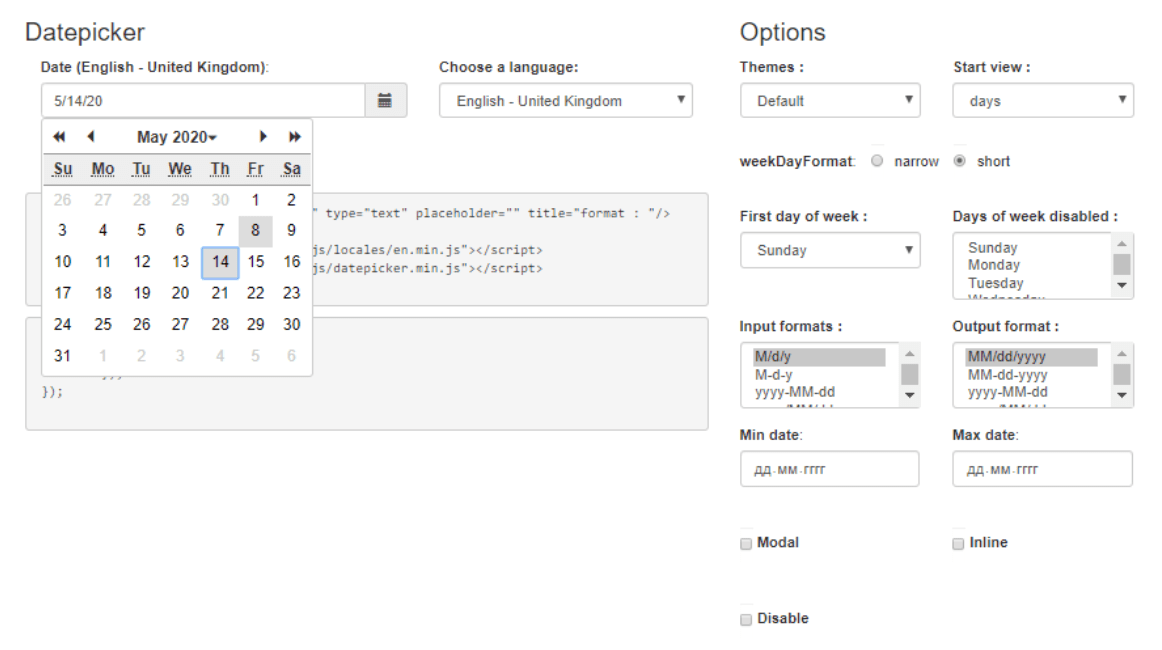Screen dimensions: 1162x650
Task: Enable the Inline checkbox
Action: point(957,542)
